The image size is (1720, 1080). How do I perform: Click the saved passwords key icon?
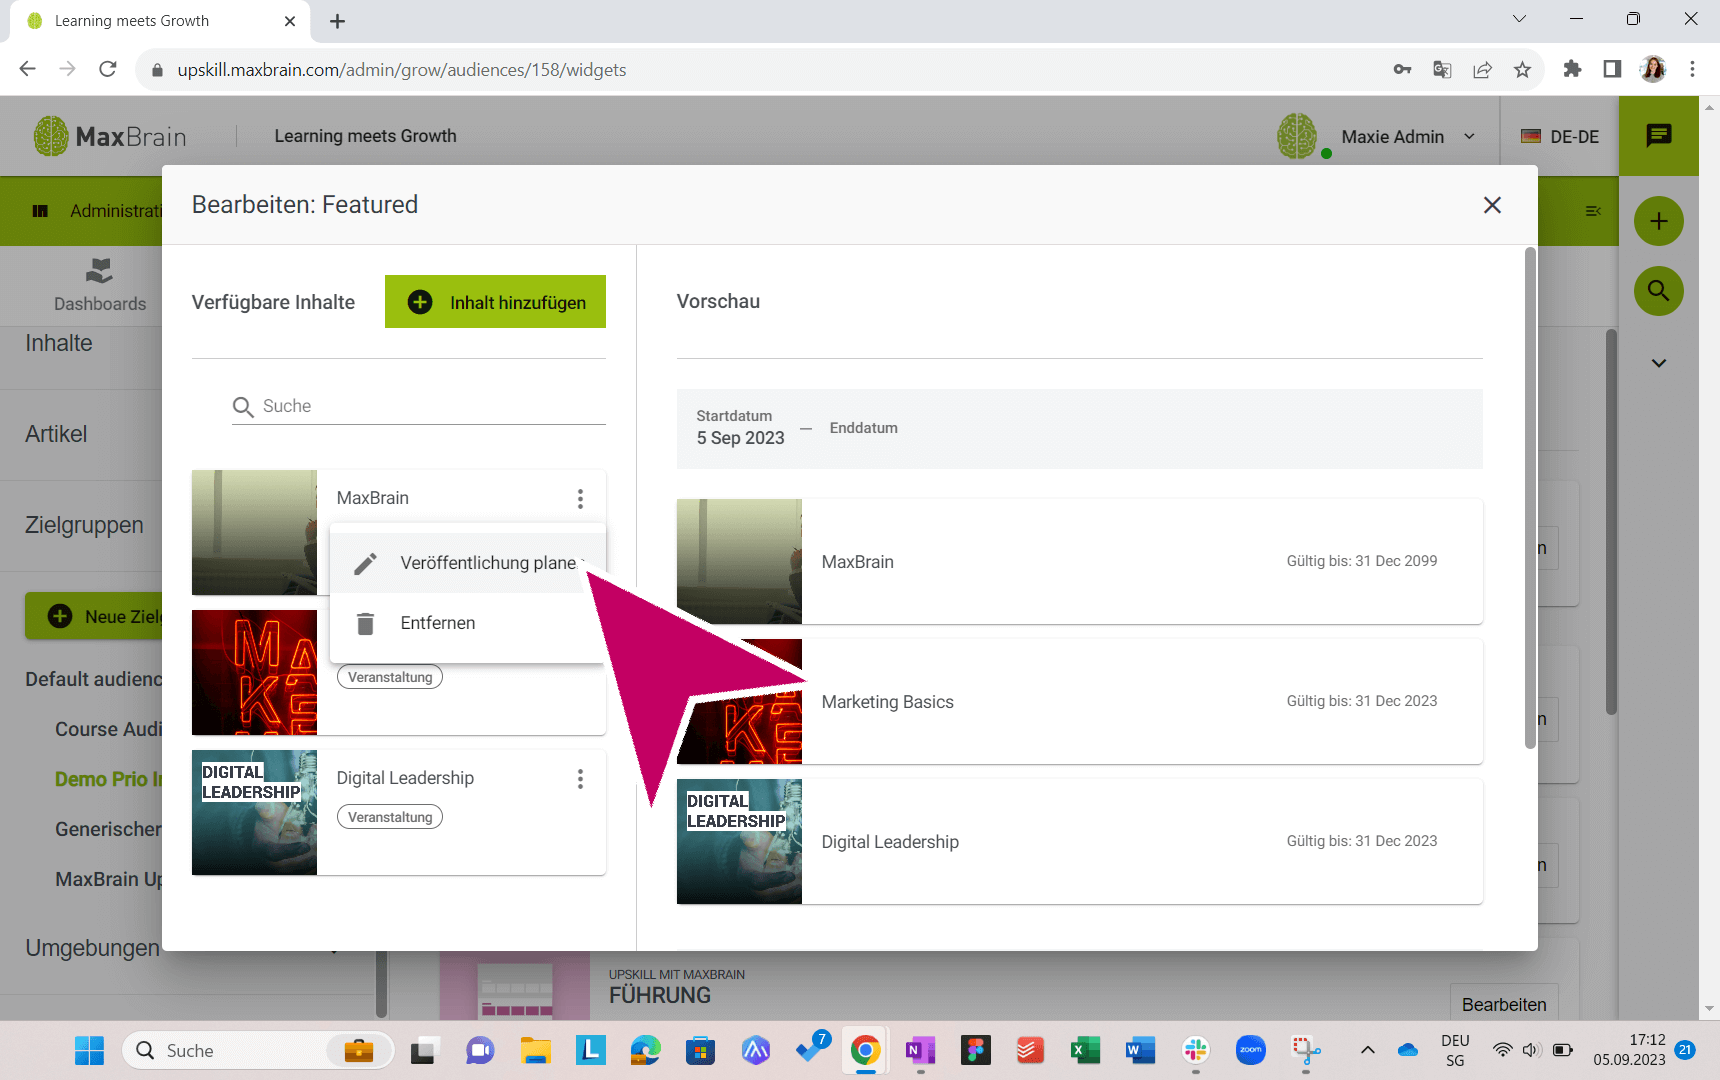pyautogui.click(x=1402, y=69)
